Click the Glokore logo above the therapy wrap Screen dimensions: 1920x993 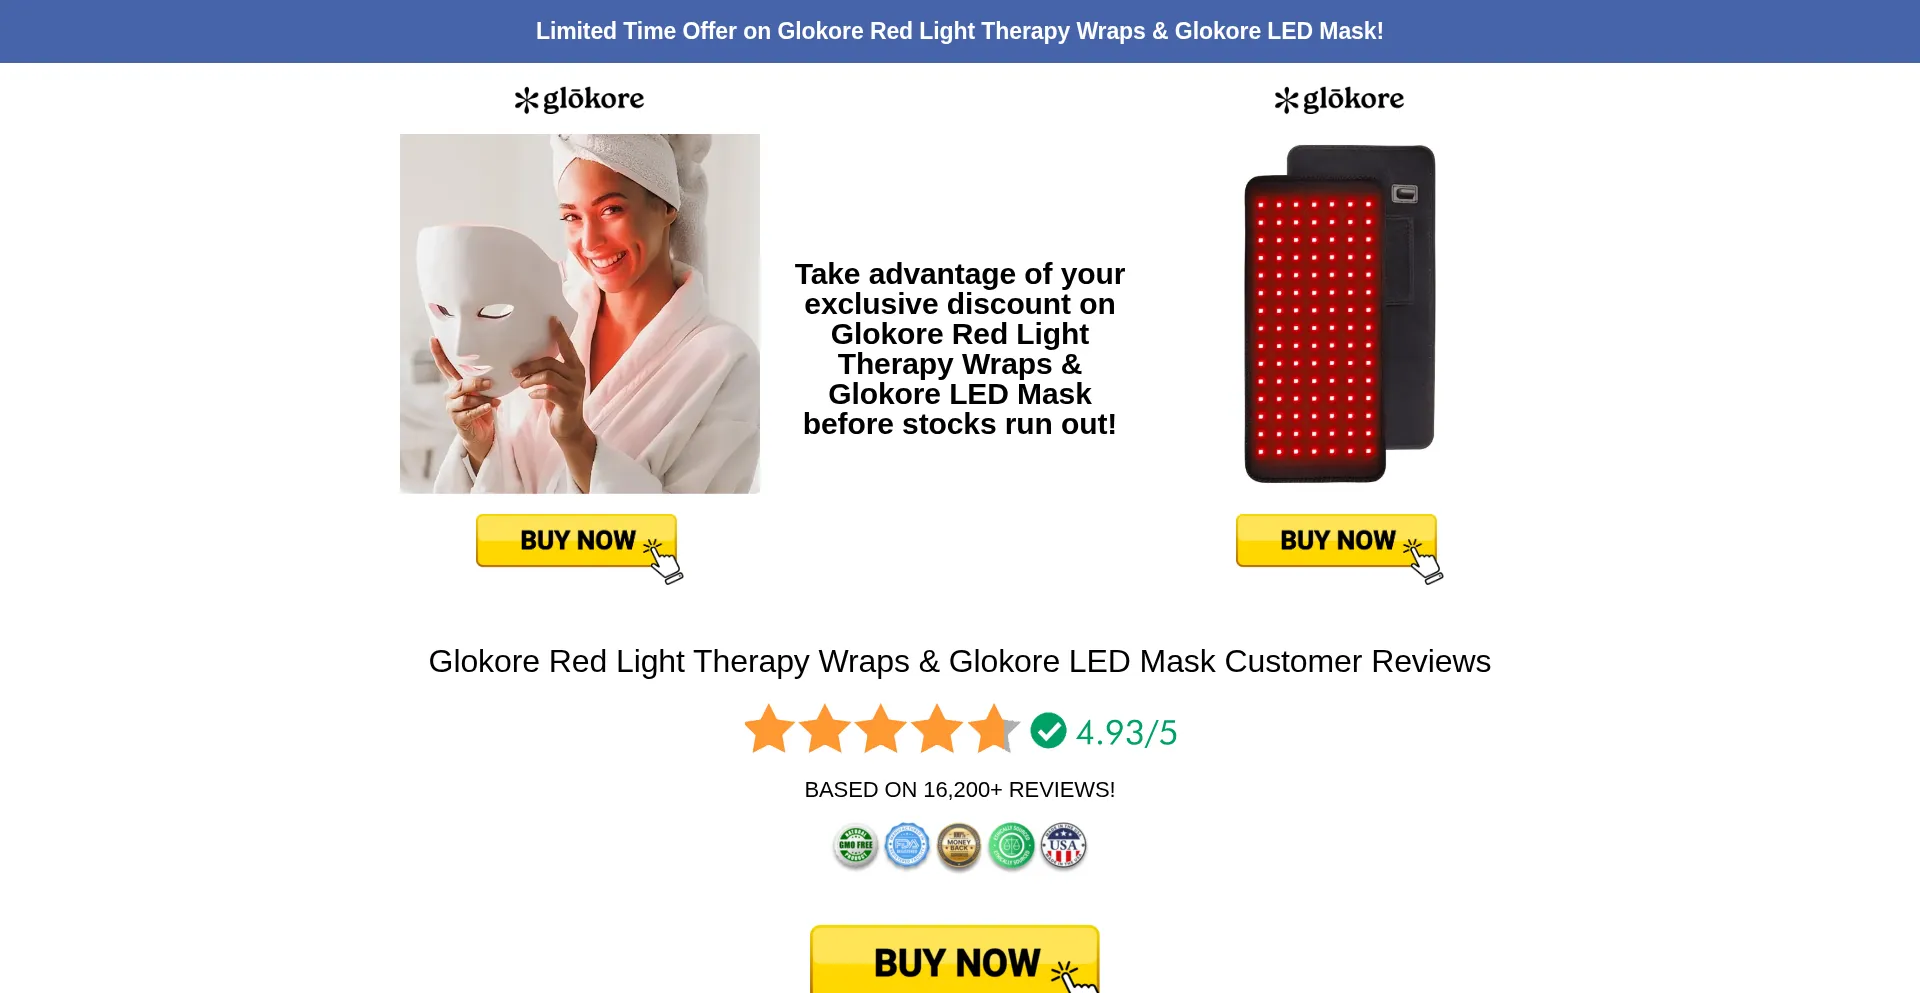coord(1340,99)
